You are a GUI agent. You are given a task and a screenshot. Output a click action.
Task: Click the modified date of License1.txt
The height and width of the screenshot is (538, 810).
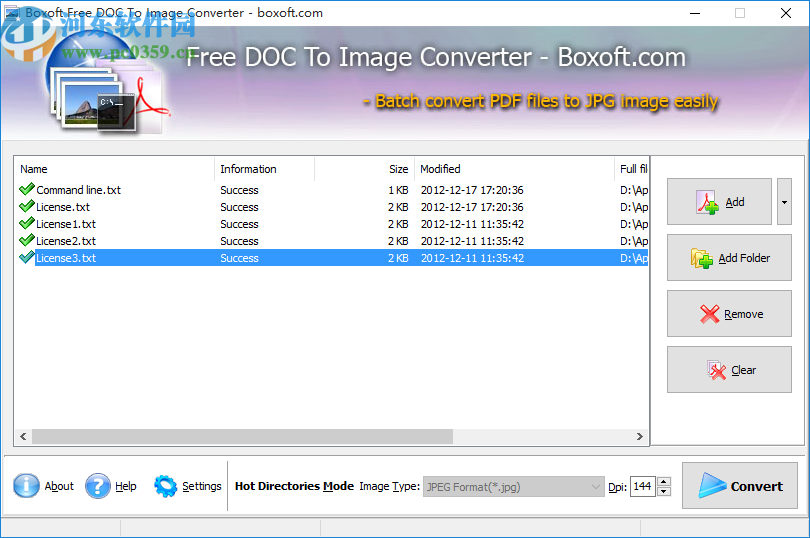pyautogui.click(x=472, y=224)
